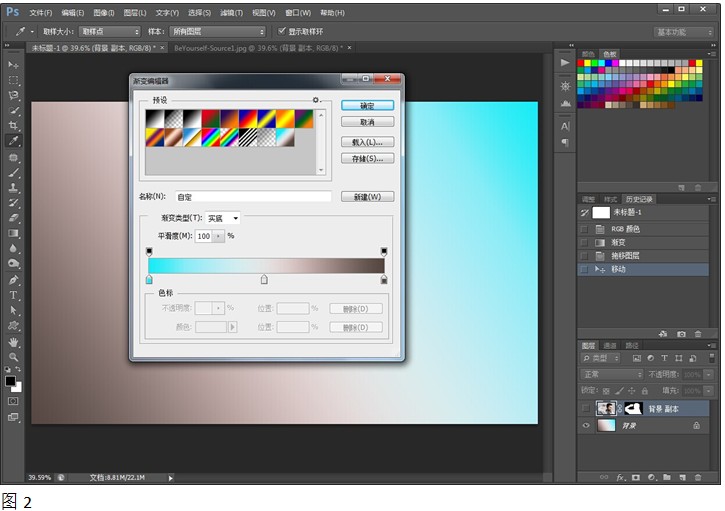Select the Gradient tool in the toolbox
This screenshot has width=725, height=511.
point(13,233)
